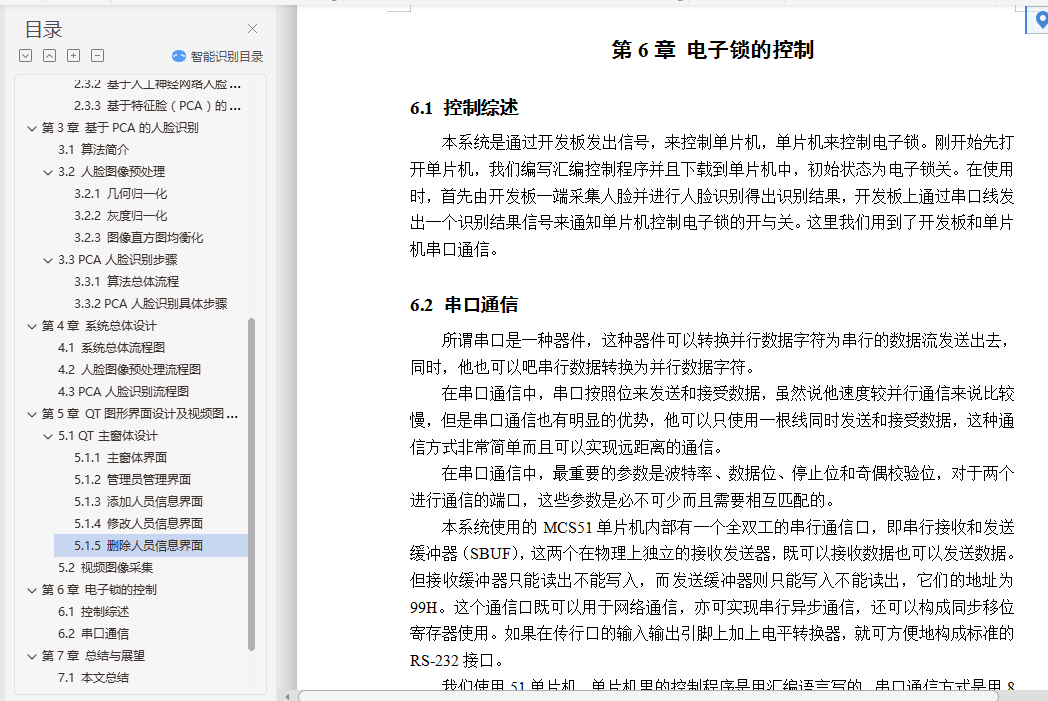Viewport: 1048px width, 701px height.
Task: Collapse the 3.2 人脸图像预处理 node
Action: point(47,172)
